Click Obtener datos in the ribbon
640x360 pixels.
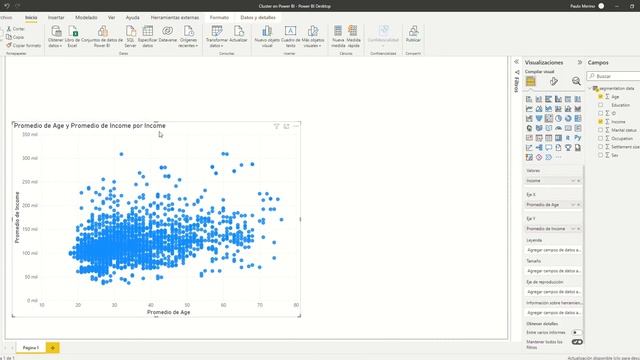coord(56,36)
